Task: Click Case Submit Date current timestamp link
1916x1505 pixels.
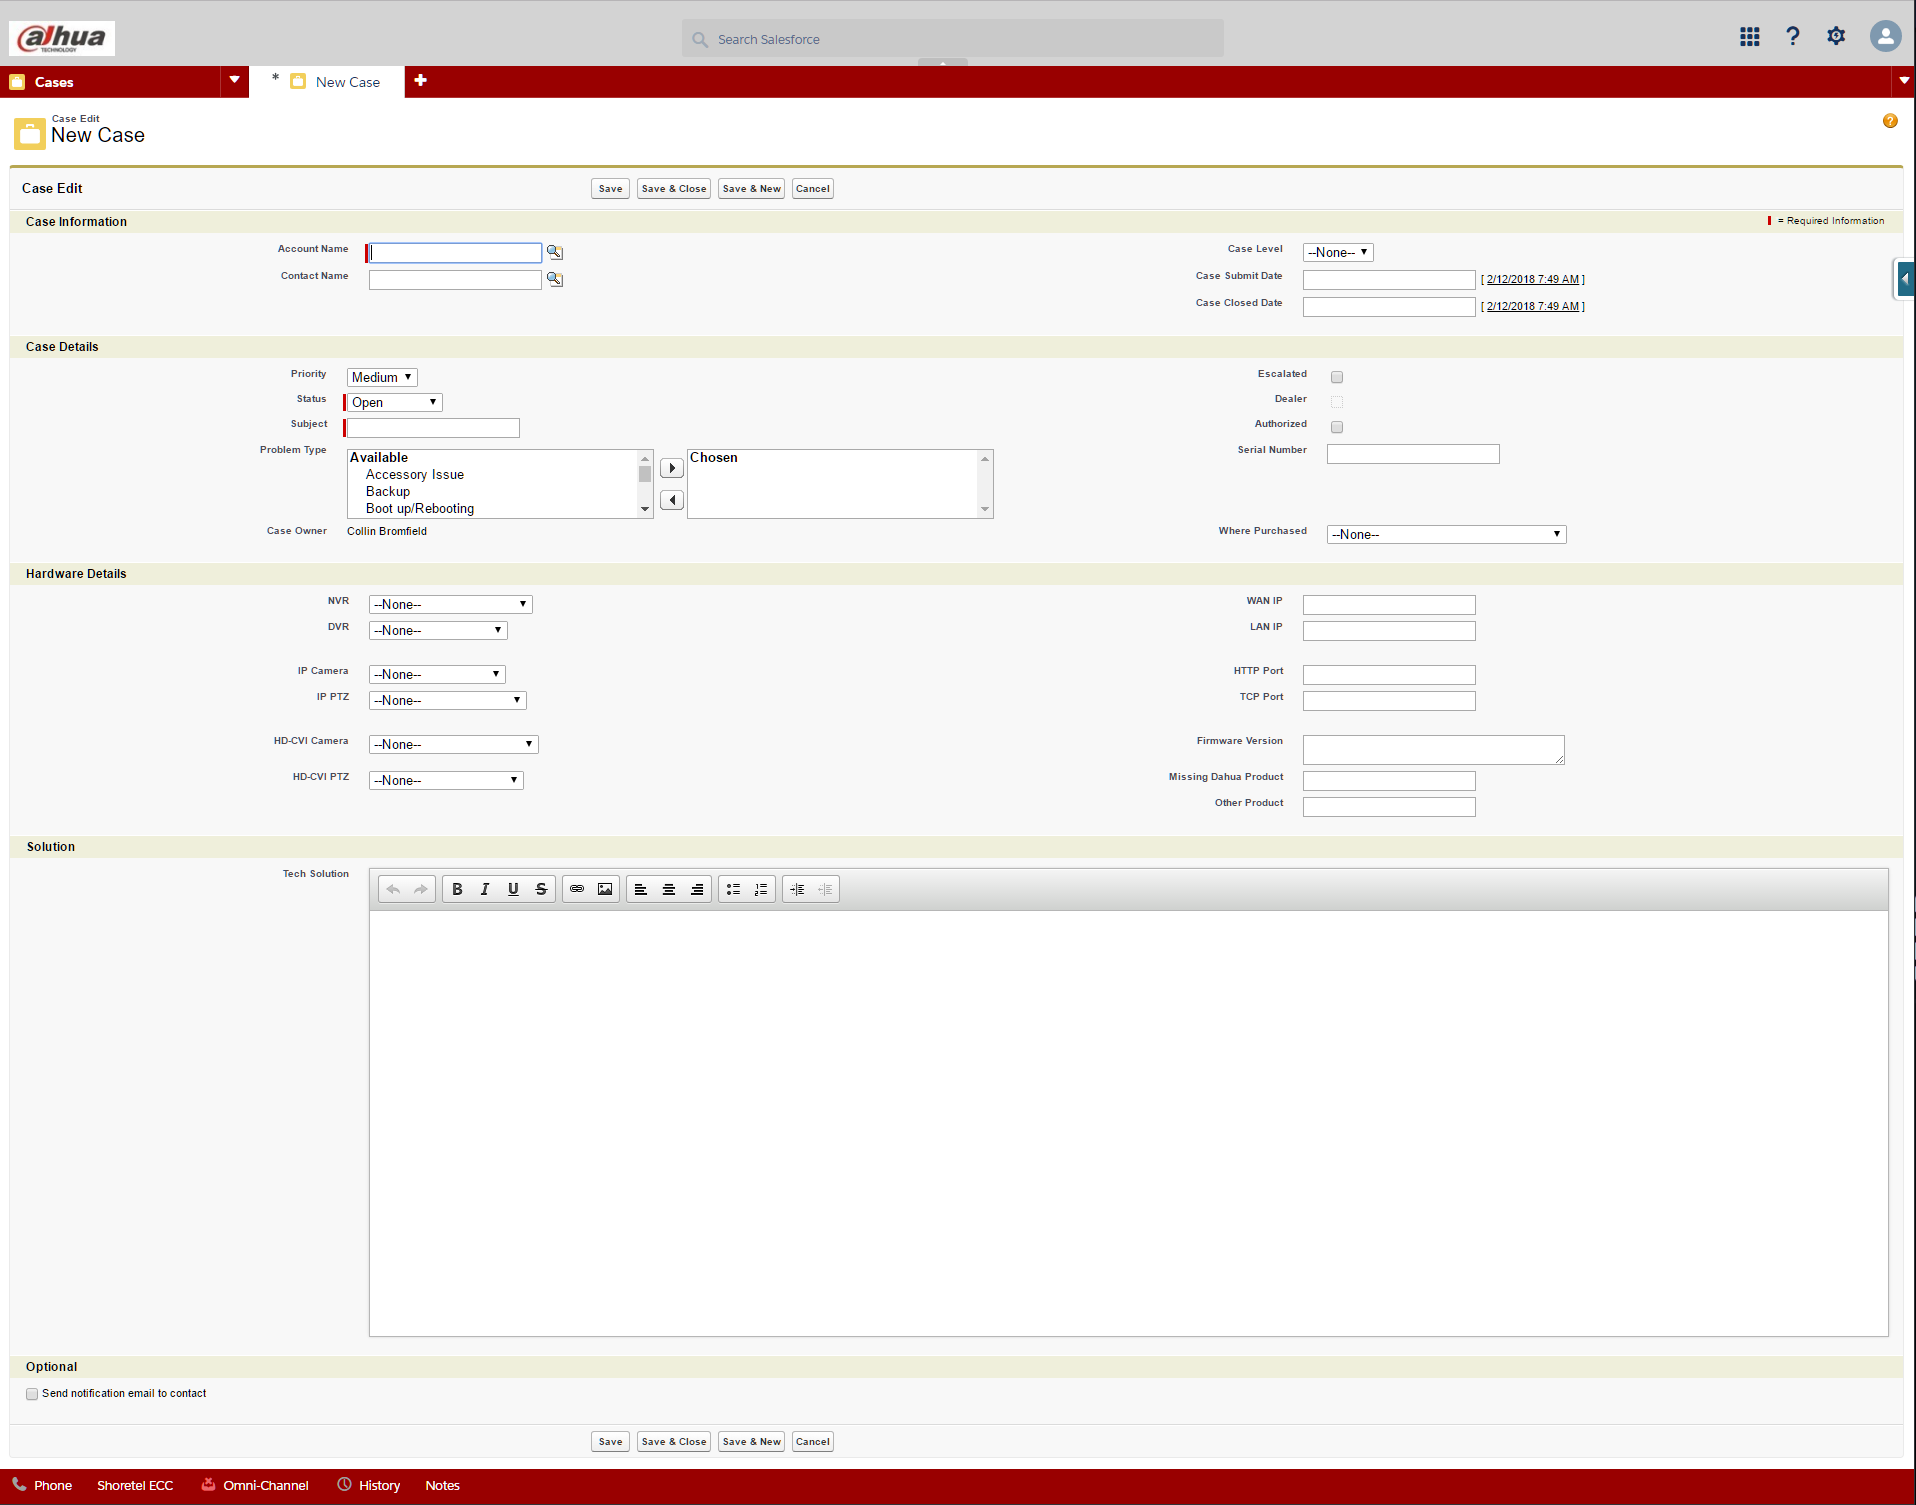Action: click(1532, 280)
